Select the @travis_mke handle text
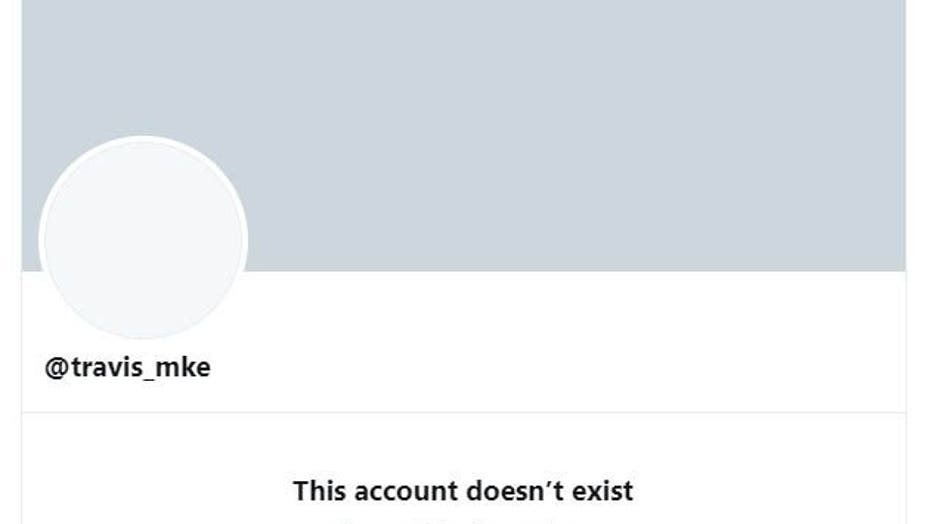This screenshot has width=932, height=524. (127, 368)
